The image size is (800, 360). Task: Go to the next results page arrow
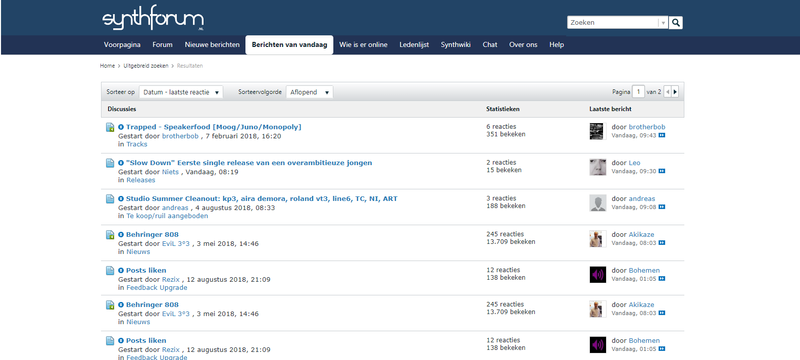(x=676, y=92)
